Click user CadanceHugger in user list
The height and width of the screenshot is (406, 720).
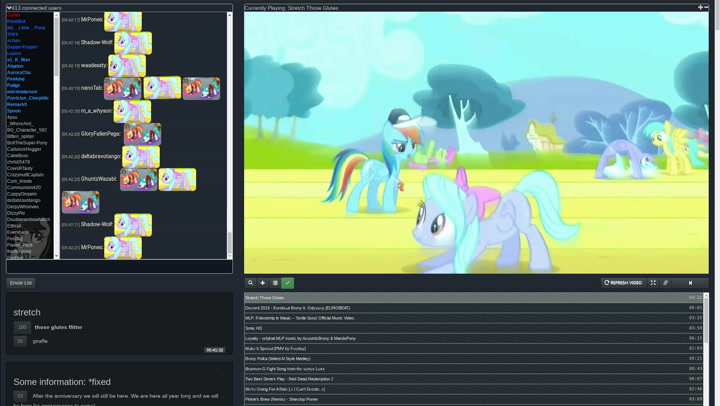(24, 149)
